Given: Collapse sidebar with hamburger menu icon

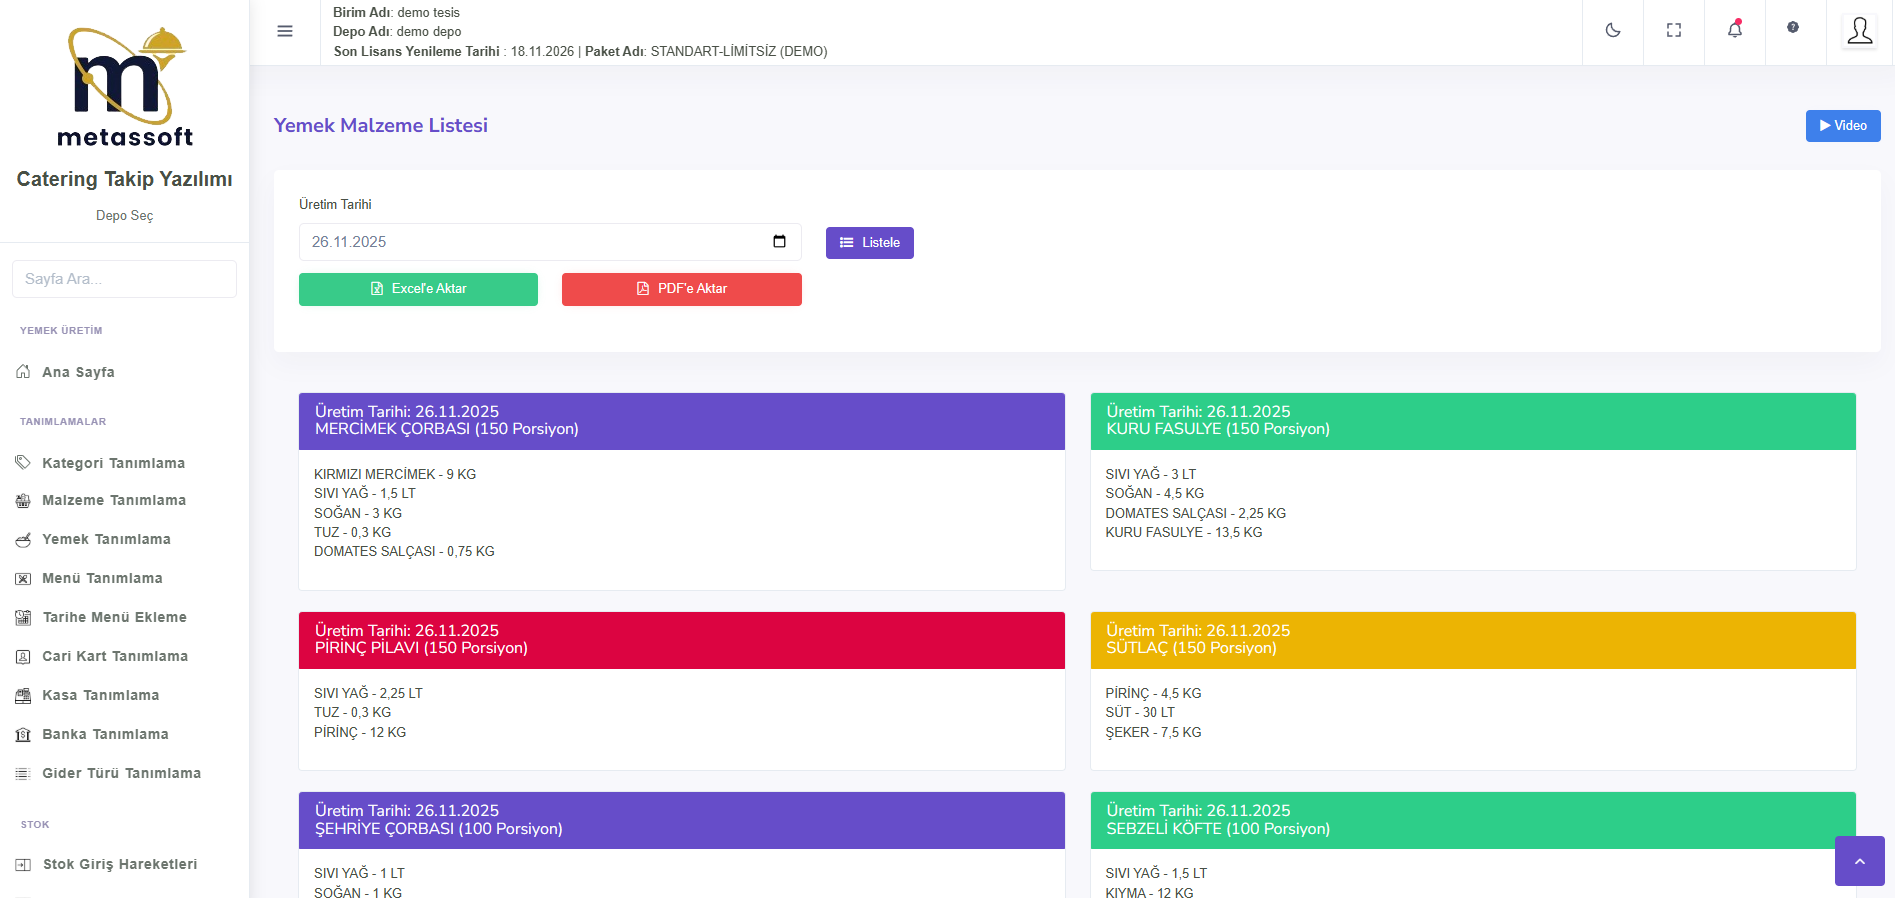Looking at the screenshot, I should click(285, 31).
